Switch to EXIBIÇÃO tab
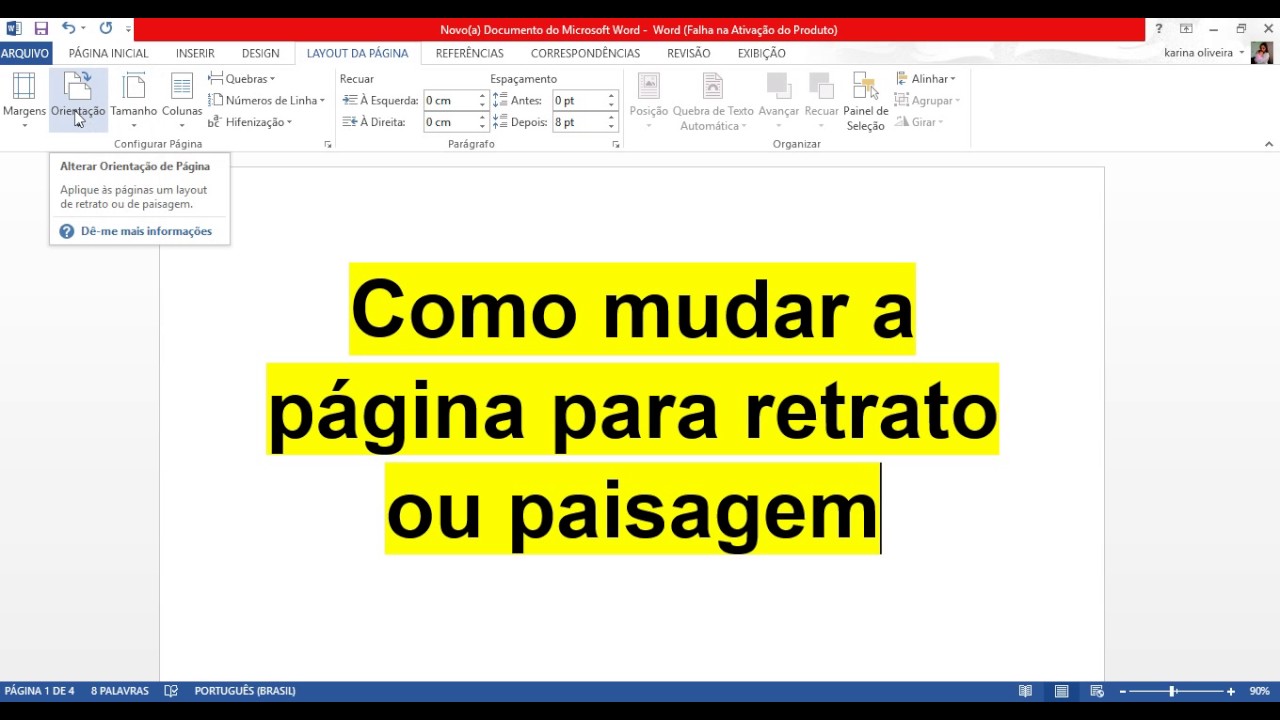The width and height of the screenshot is (1280, 720). point(762,53)
